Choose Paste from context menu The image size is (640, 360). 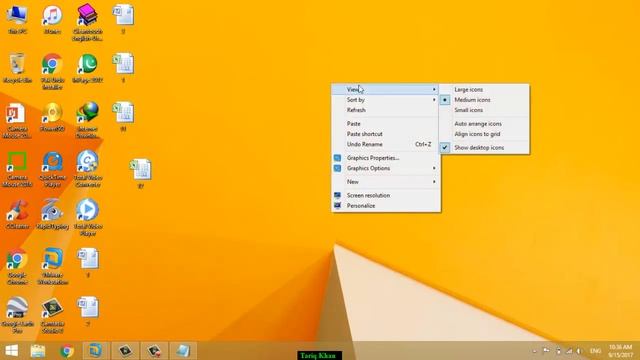(386, 124)
